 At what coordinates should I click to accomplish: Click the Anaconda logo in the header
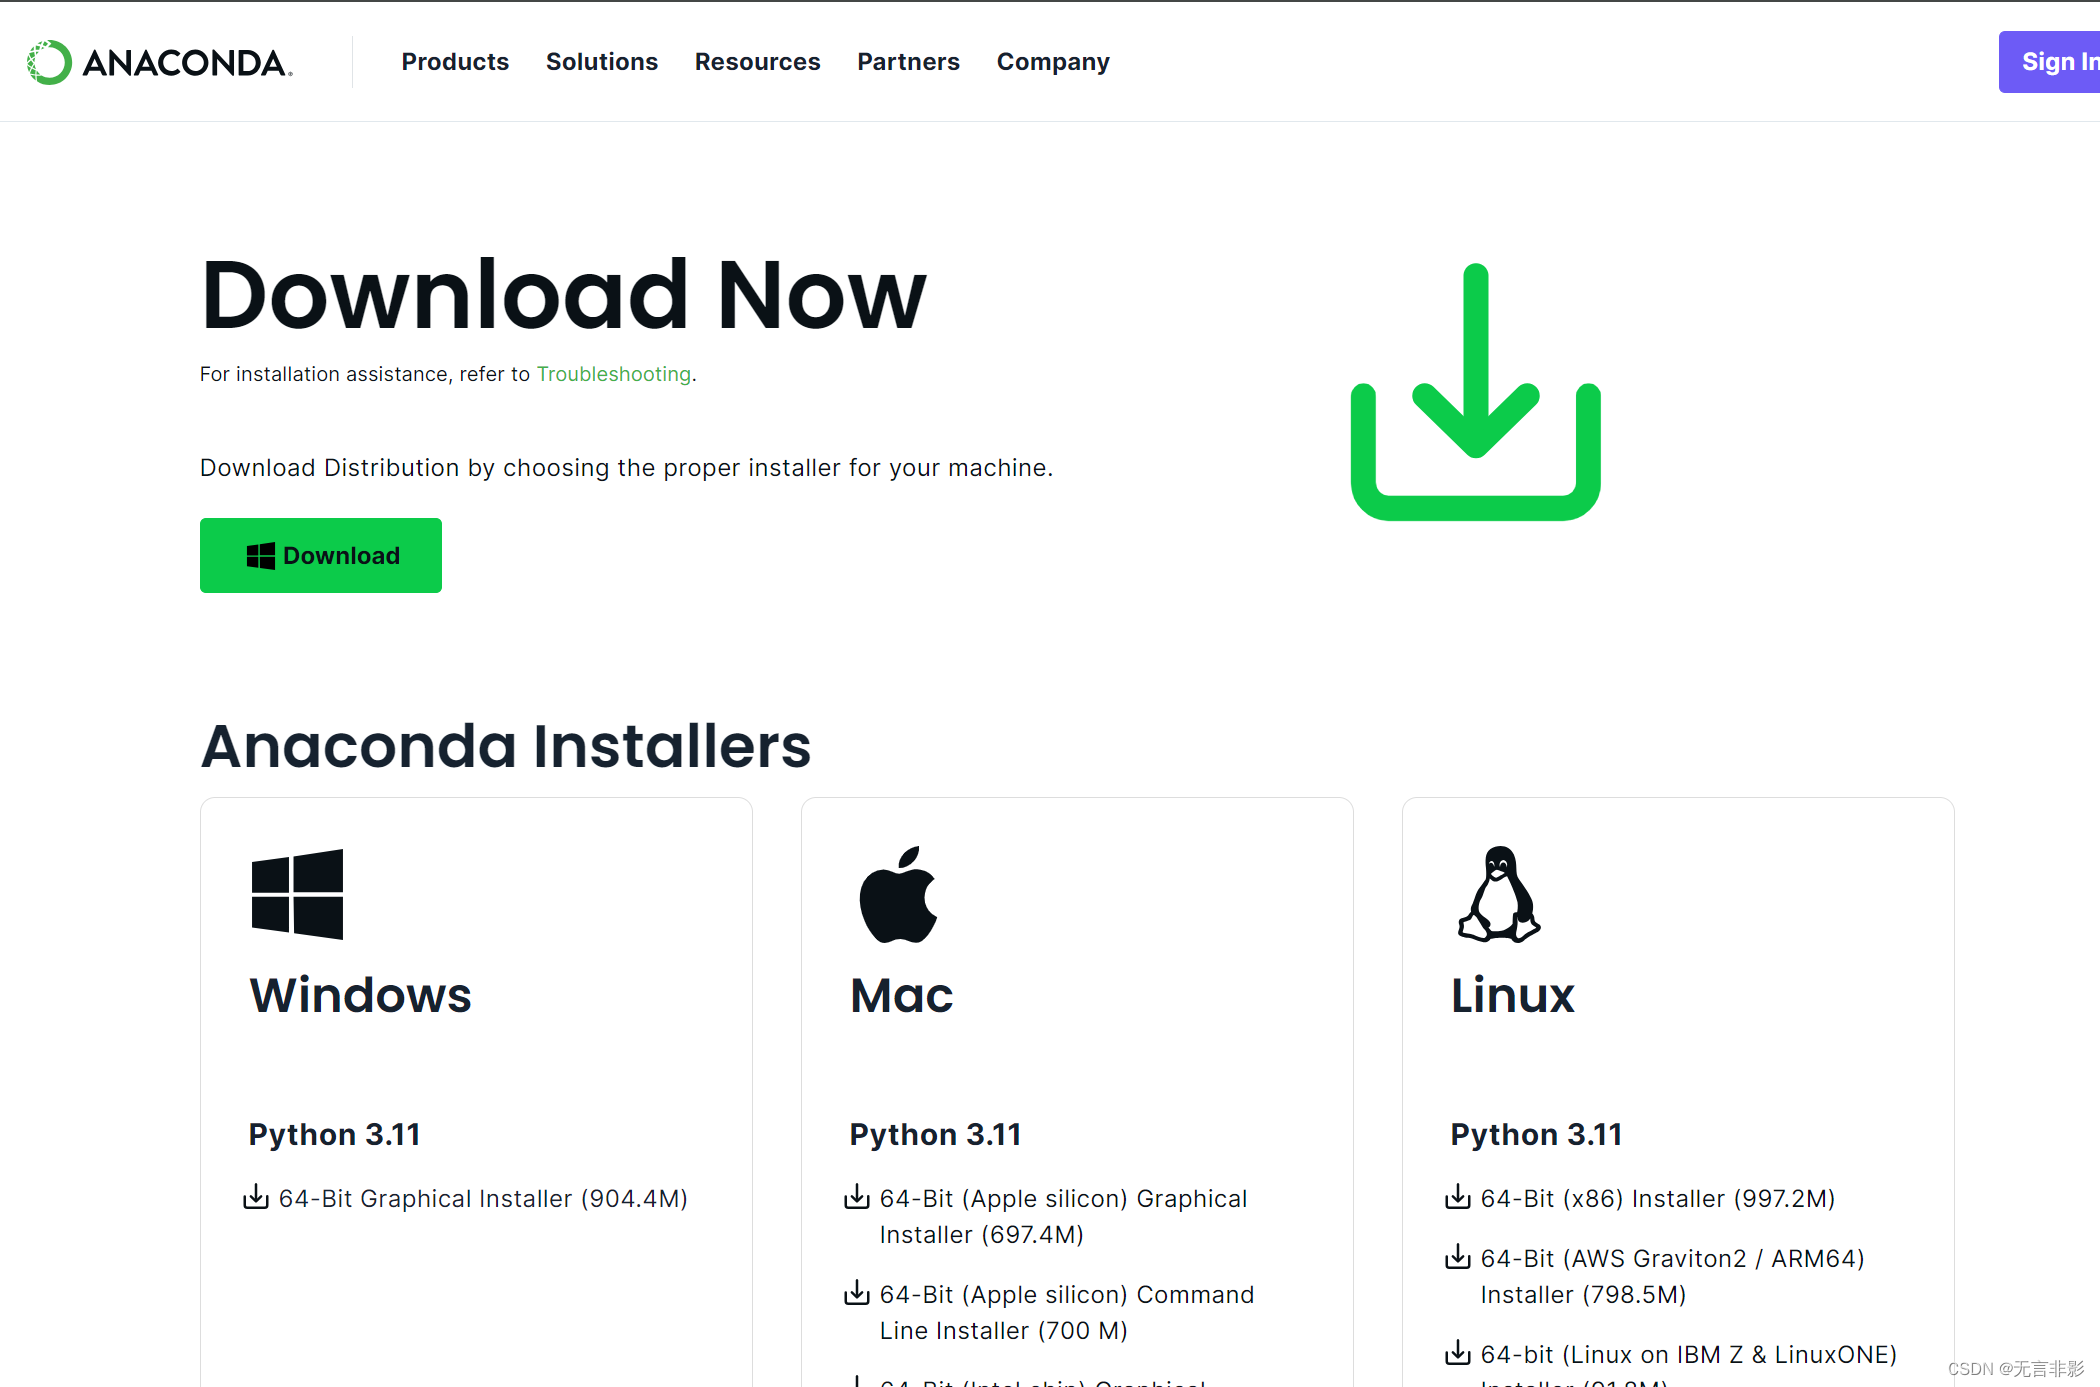pos(160,62)
